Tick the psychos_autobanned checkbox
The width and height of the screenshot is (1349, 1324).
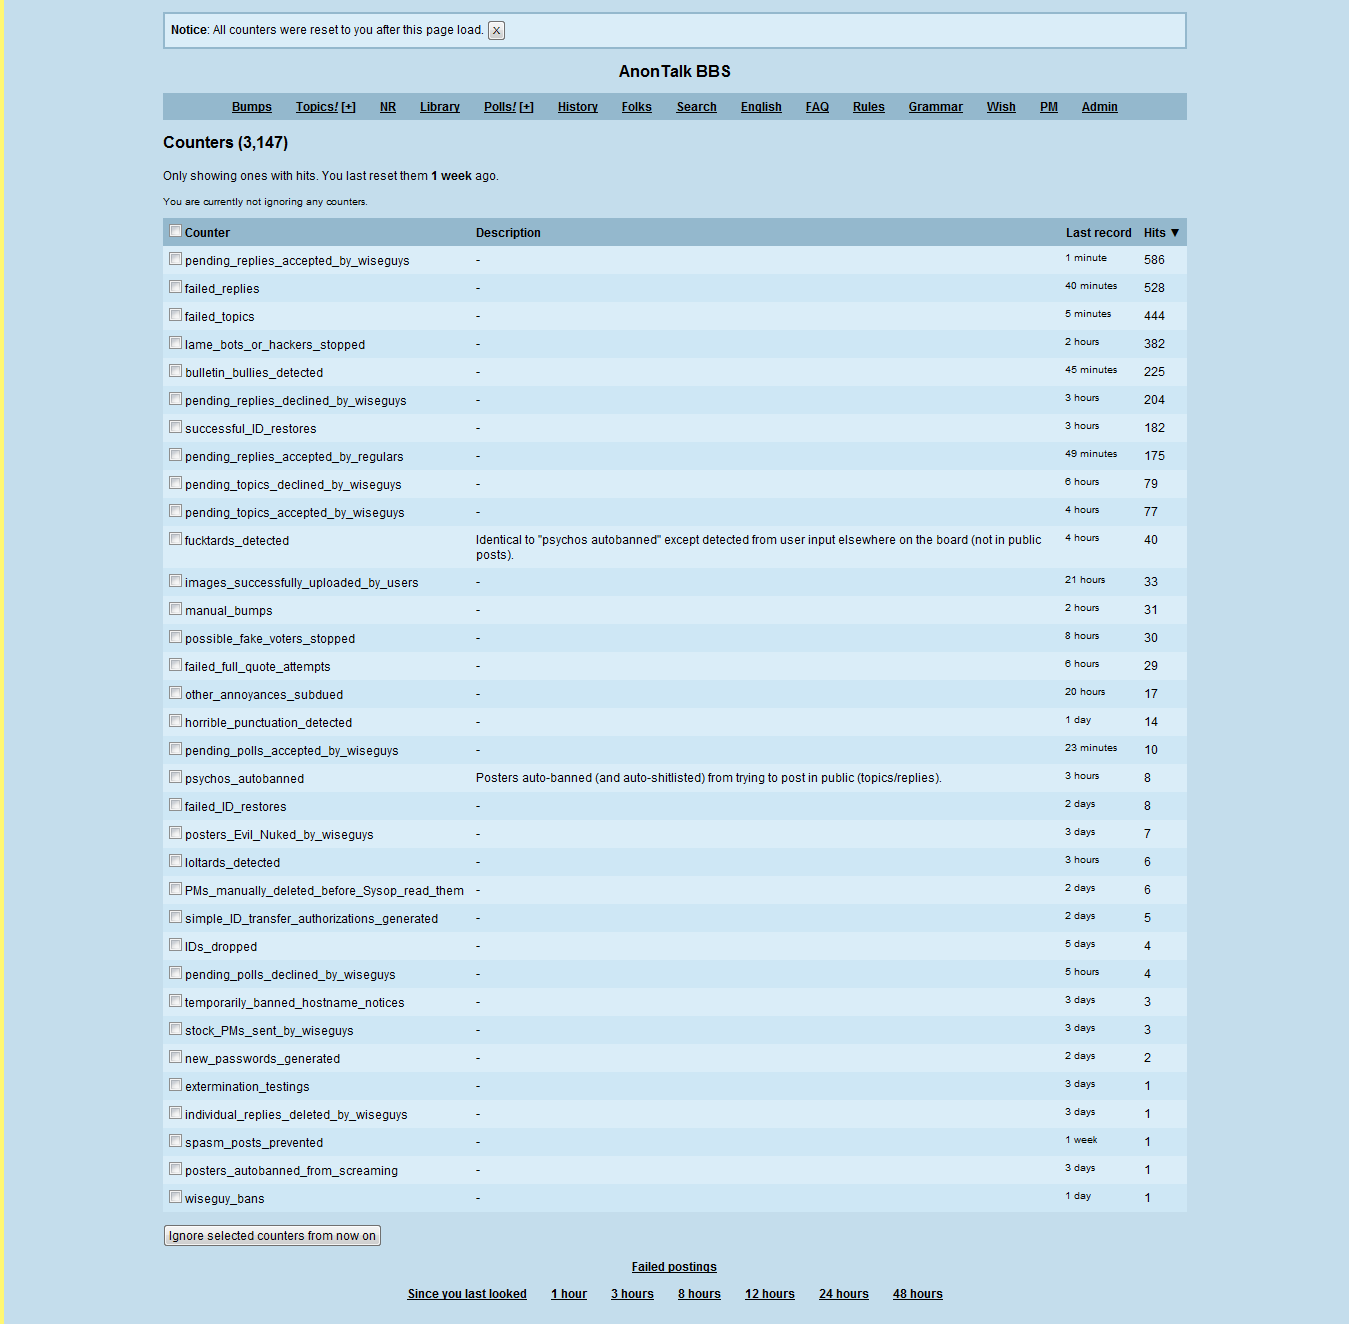176,777
